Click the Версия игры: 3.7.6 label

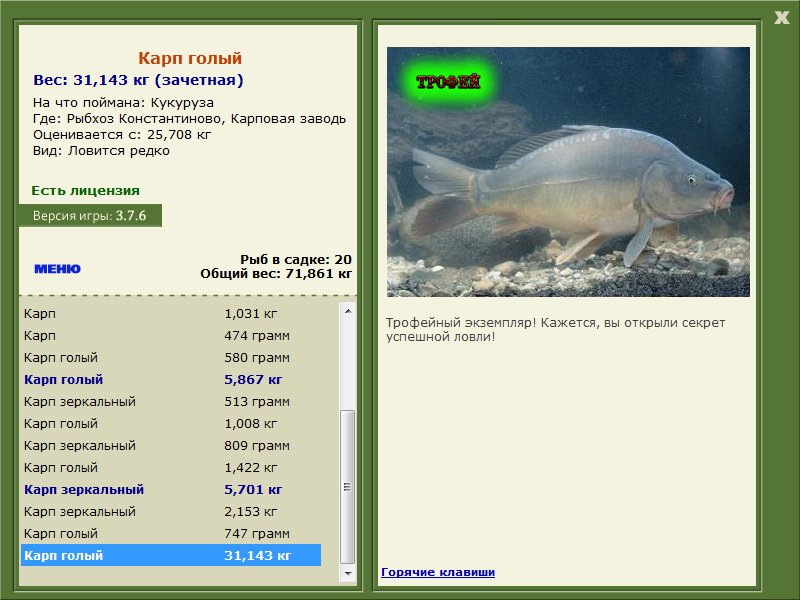pyautogui.click(x=90, y=215)
